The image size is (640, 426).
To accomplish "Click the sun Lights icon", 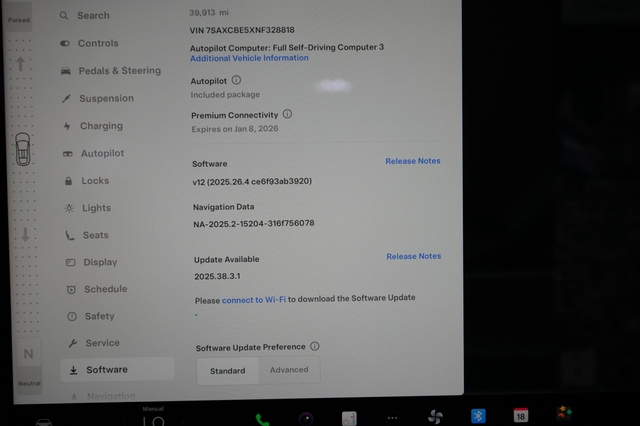I will (x=69, y=208).
